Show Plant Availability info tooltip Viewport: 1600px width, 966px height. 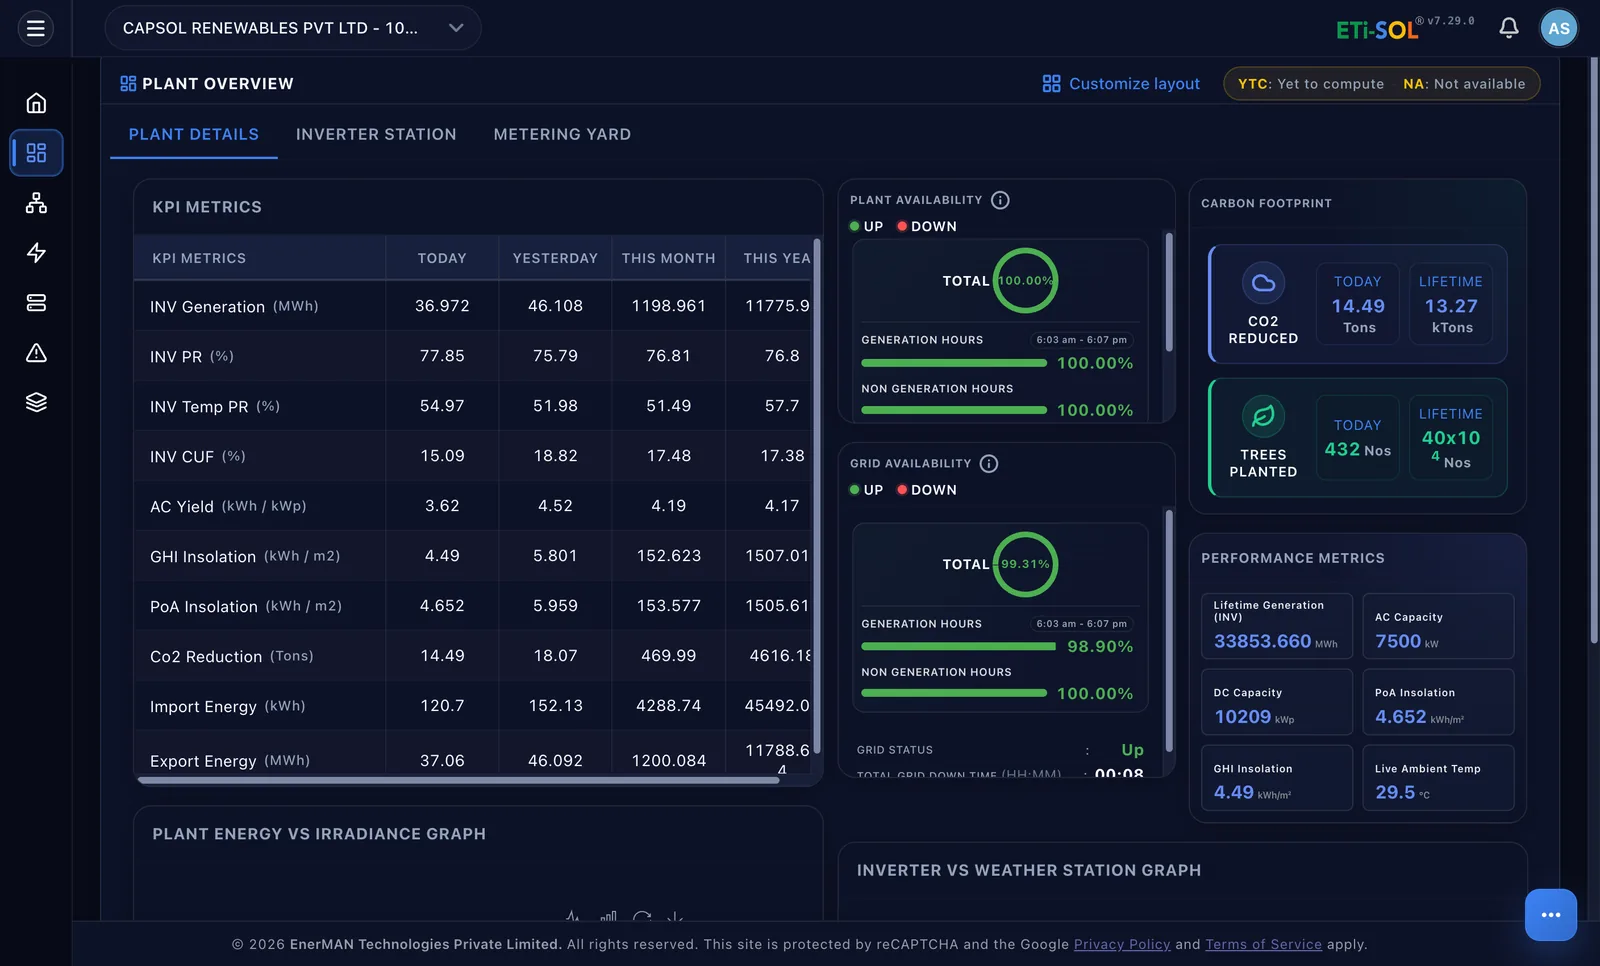[1000, 200]
